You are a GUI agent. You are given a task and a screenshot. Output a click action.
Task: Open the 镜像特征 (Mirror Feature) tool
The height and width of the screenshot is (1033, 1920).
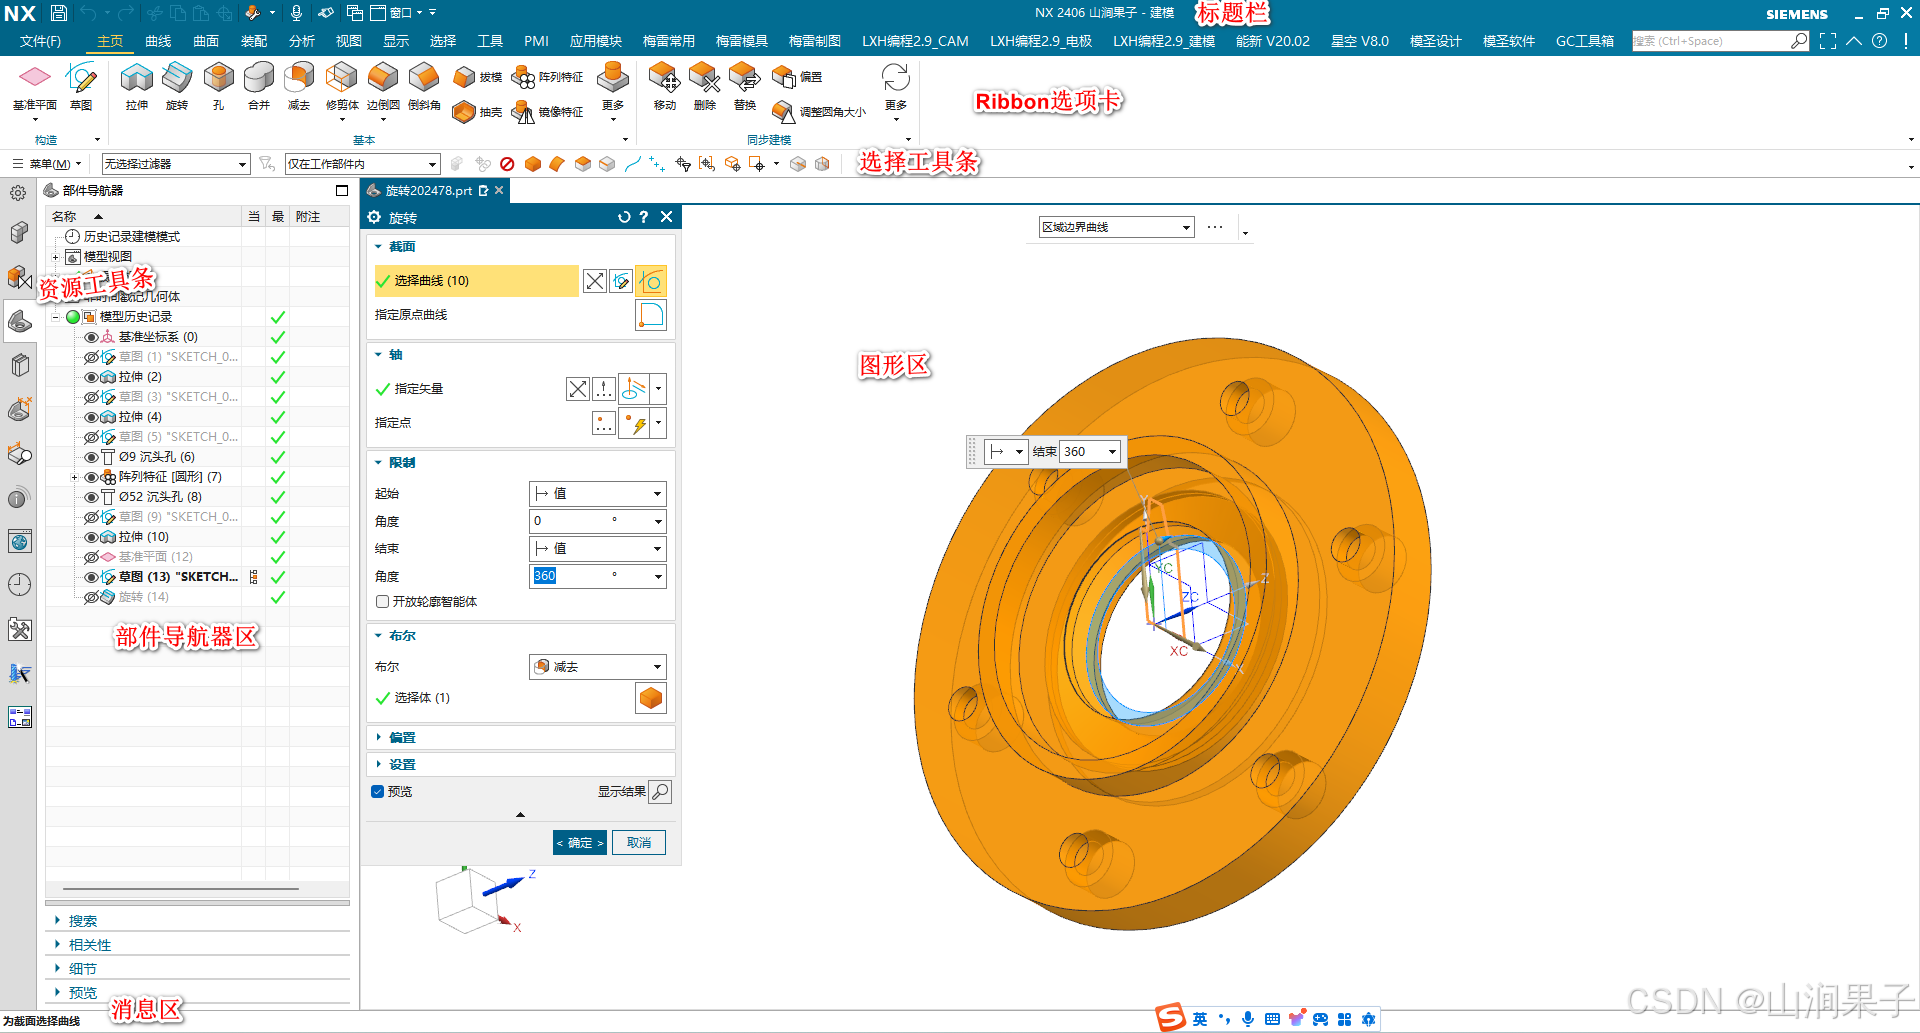pos(547,112)
